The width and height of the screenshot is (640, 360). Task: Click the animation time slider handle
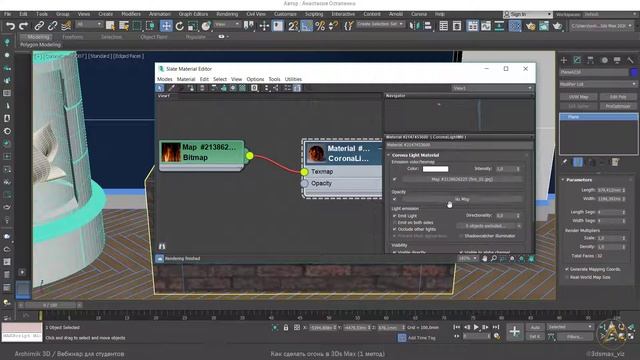[51, 305]
